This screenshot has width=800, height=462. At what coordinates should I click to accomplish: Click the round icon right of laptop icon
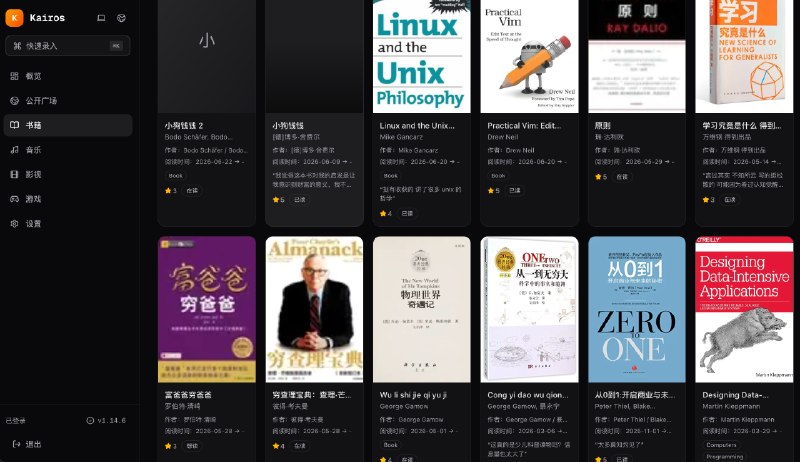pos(121,18)
